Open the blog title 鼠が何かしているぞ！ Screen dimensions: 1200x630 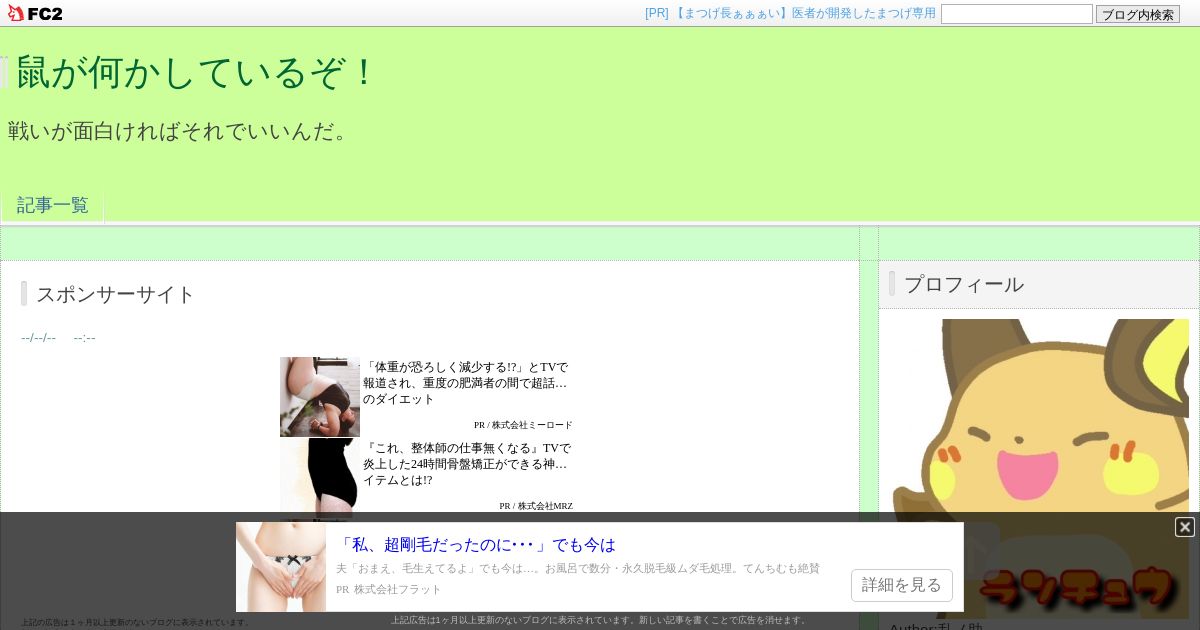[x=197, y=72]
